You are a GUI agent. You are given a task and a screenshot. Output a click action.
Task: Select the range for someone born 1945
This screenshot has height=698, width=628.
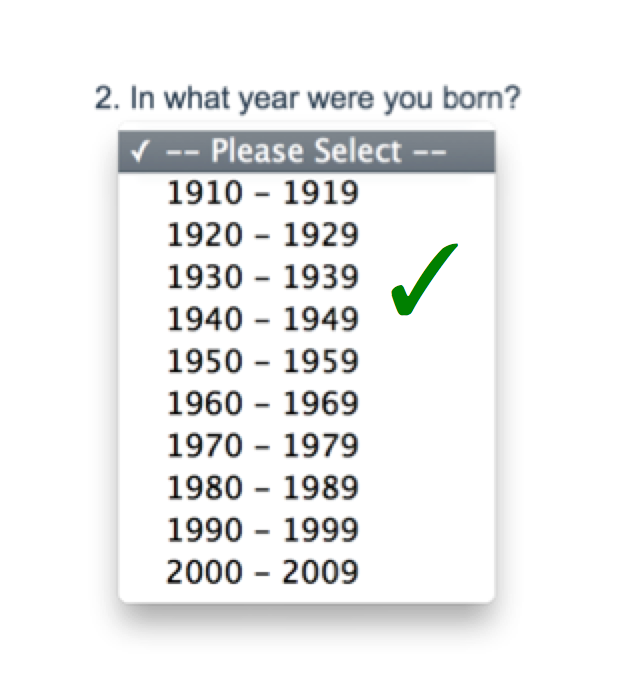pos(262,319)
